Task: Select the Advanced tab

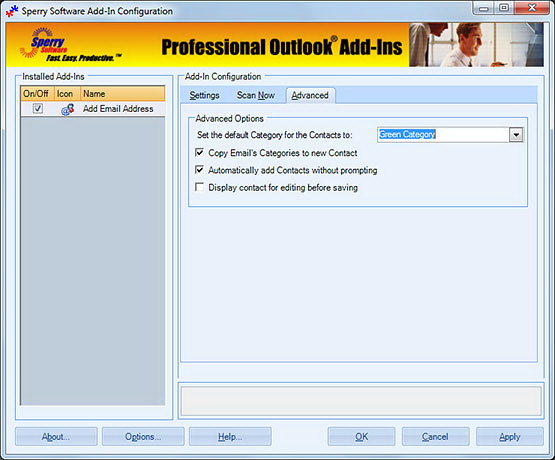Action: pyautogui.click(x=310, y=95)
